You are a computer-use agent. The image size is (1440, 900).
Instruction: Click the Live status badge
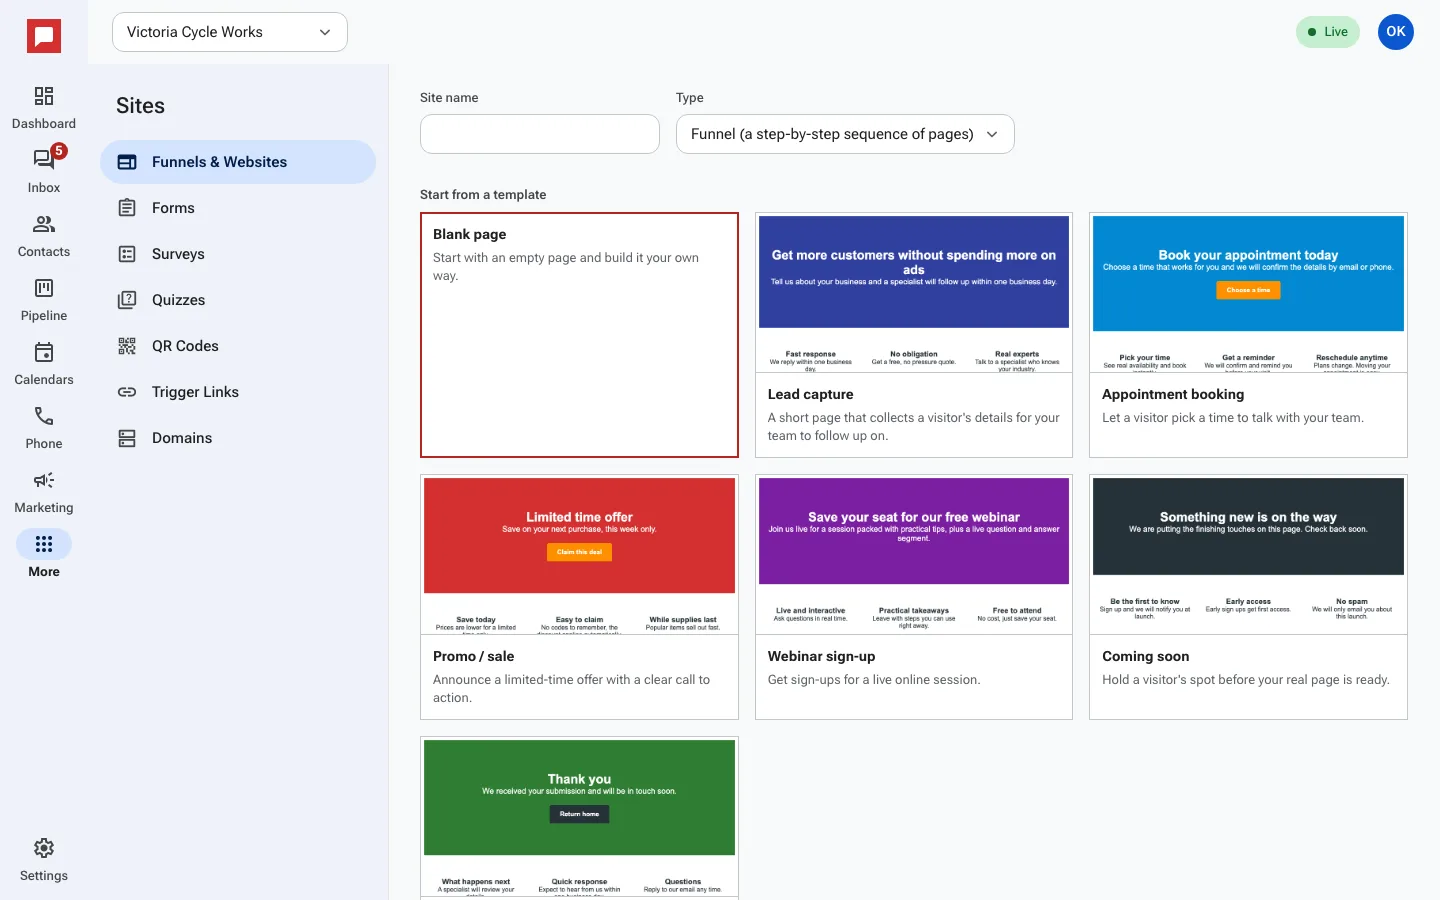pos(1328,32)
